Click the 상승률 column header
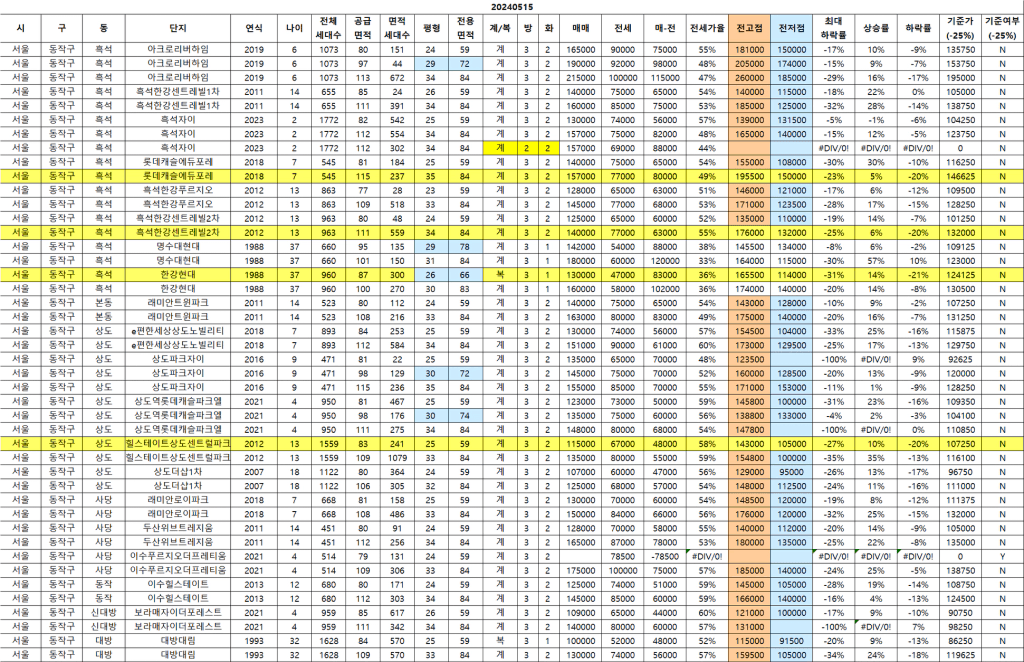1024x662 pixels. click(x=876, y=28)
